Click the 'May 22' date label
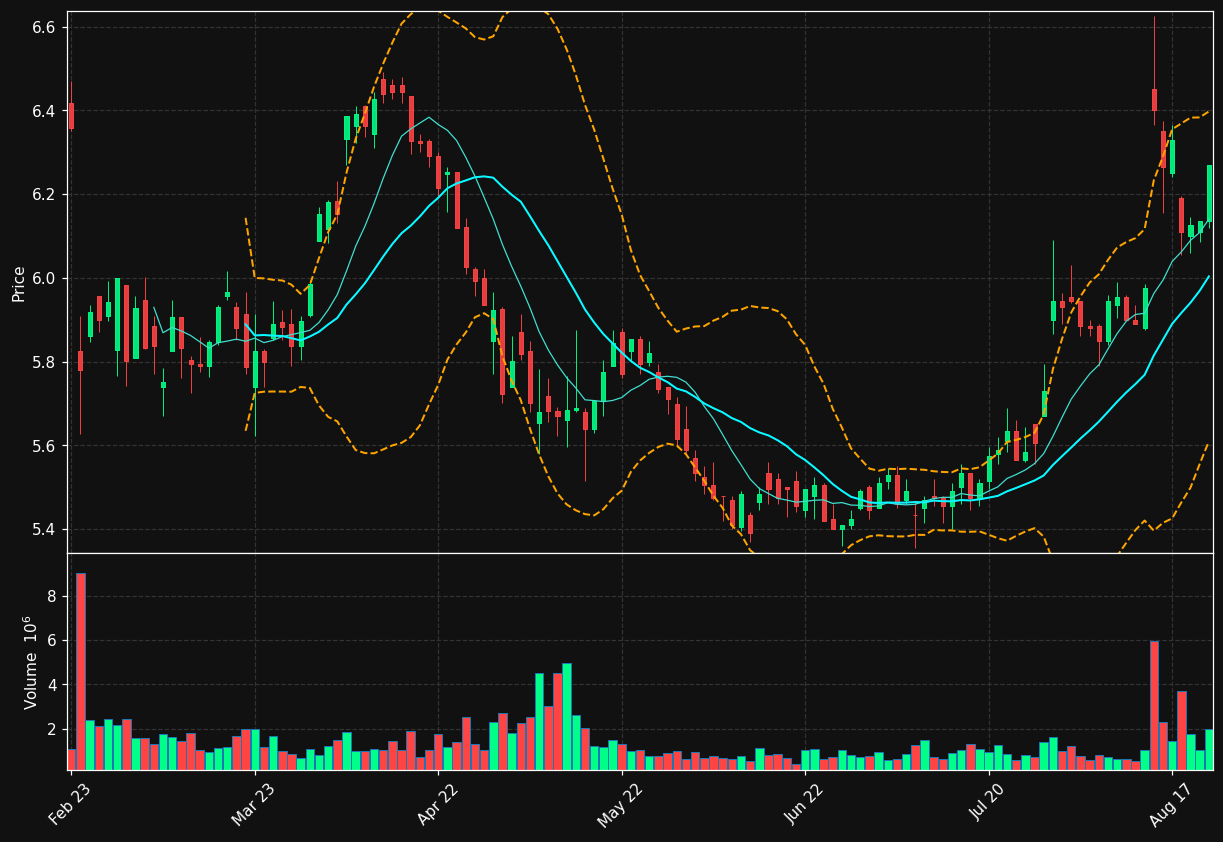This screenshot has width=1223, height=842. tap(621, 803)
